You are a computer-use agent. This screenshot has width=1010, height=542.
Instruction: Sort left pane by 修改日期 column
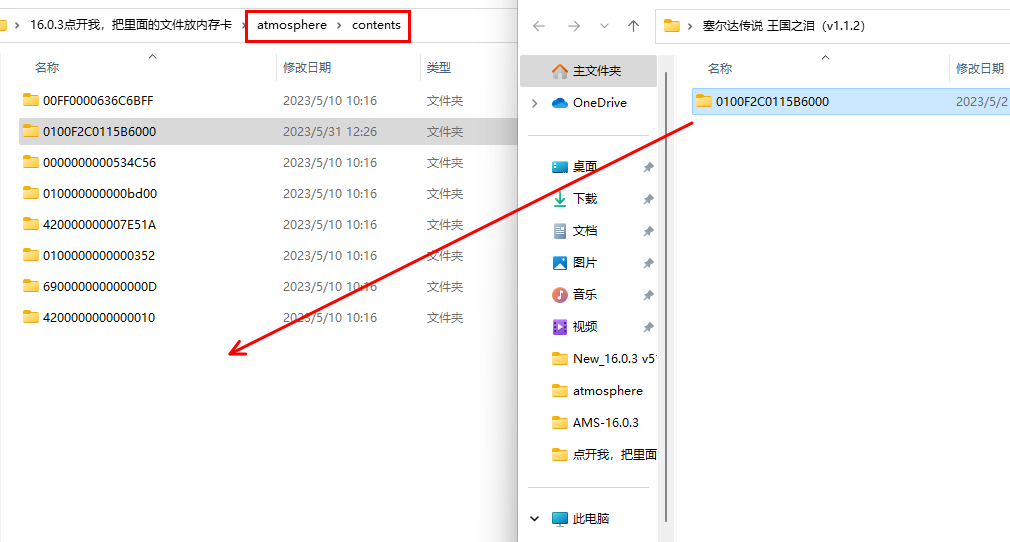[307, 68]
